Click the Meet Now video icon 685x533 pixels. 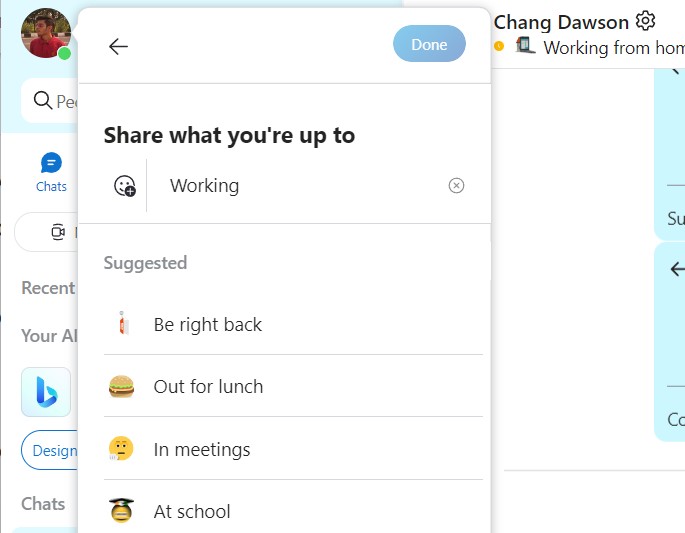point(58,232)
